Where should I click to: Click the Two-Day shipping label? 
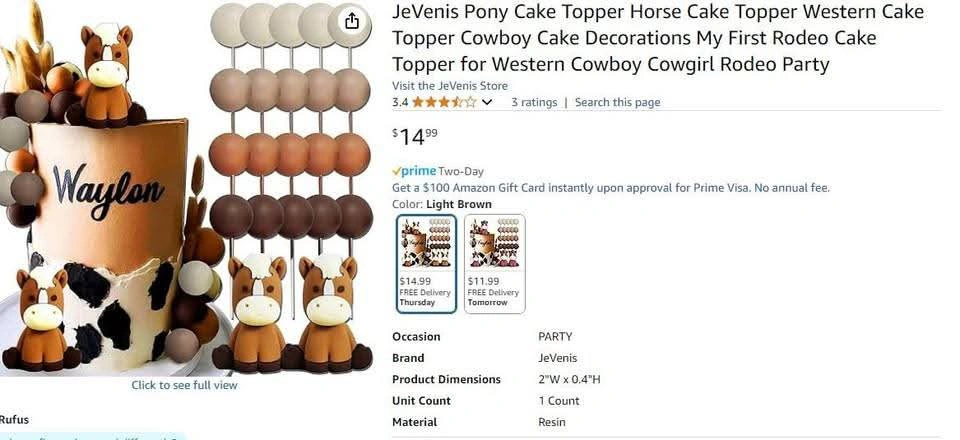click(460, 171)
